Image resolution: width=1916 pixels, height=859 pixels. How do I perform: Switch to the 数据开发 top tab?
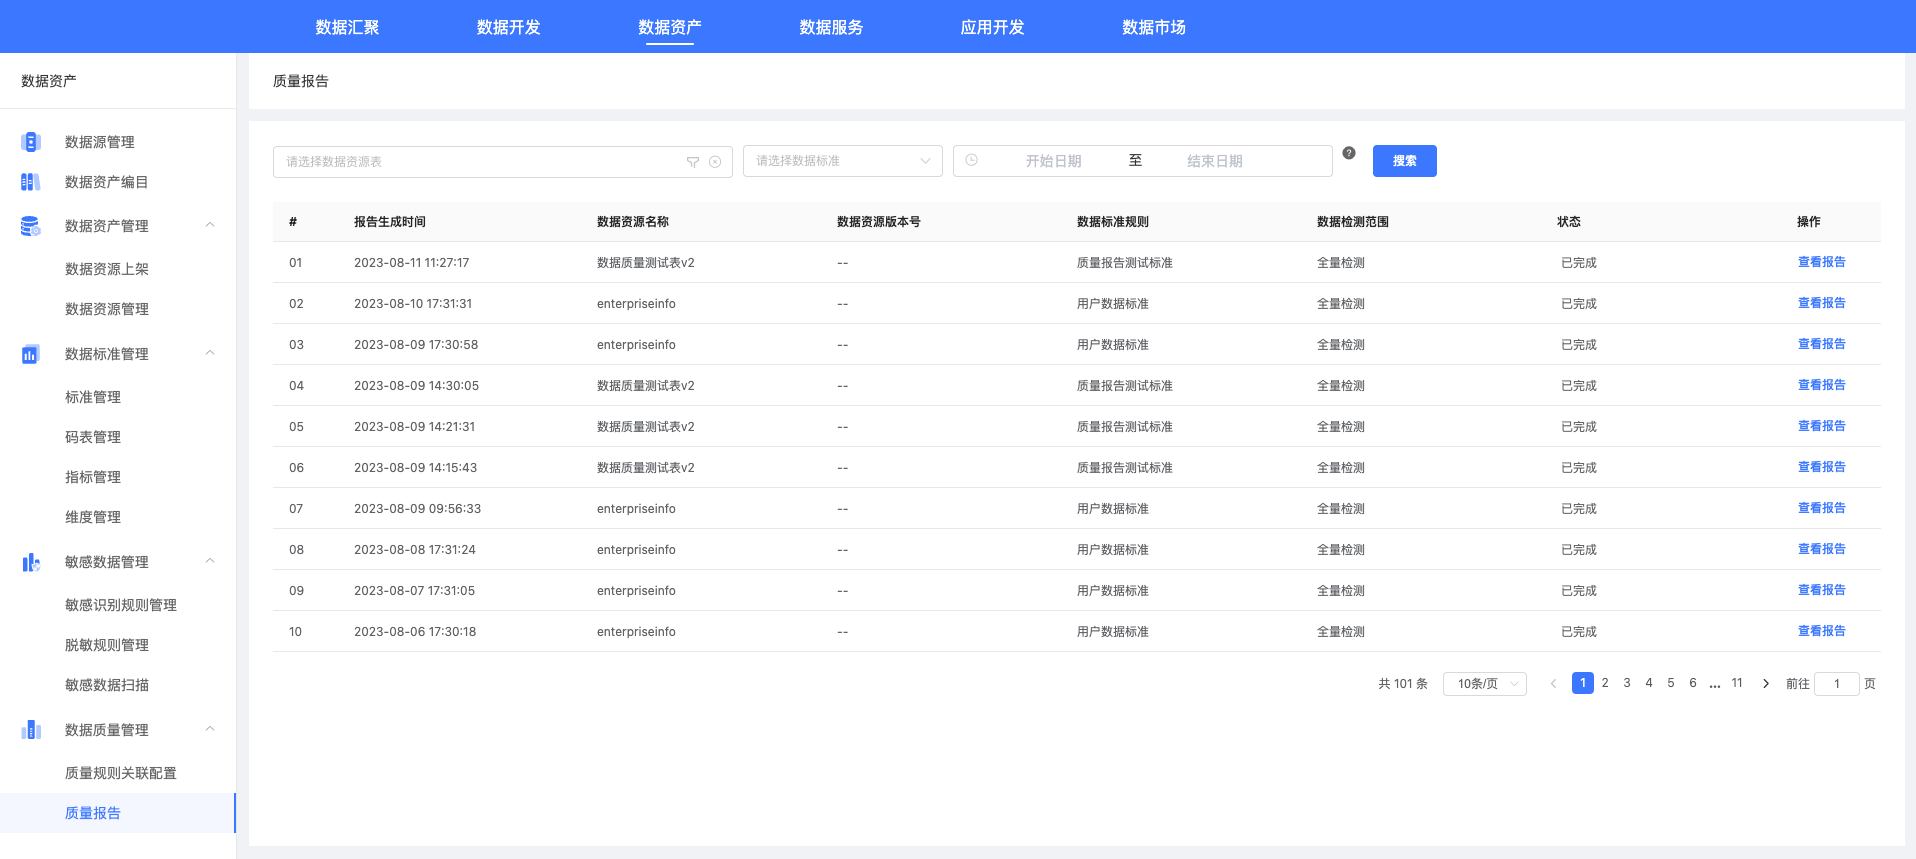pos(508,27)
